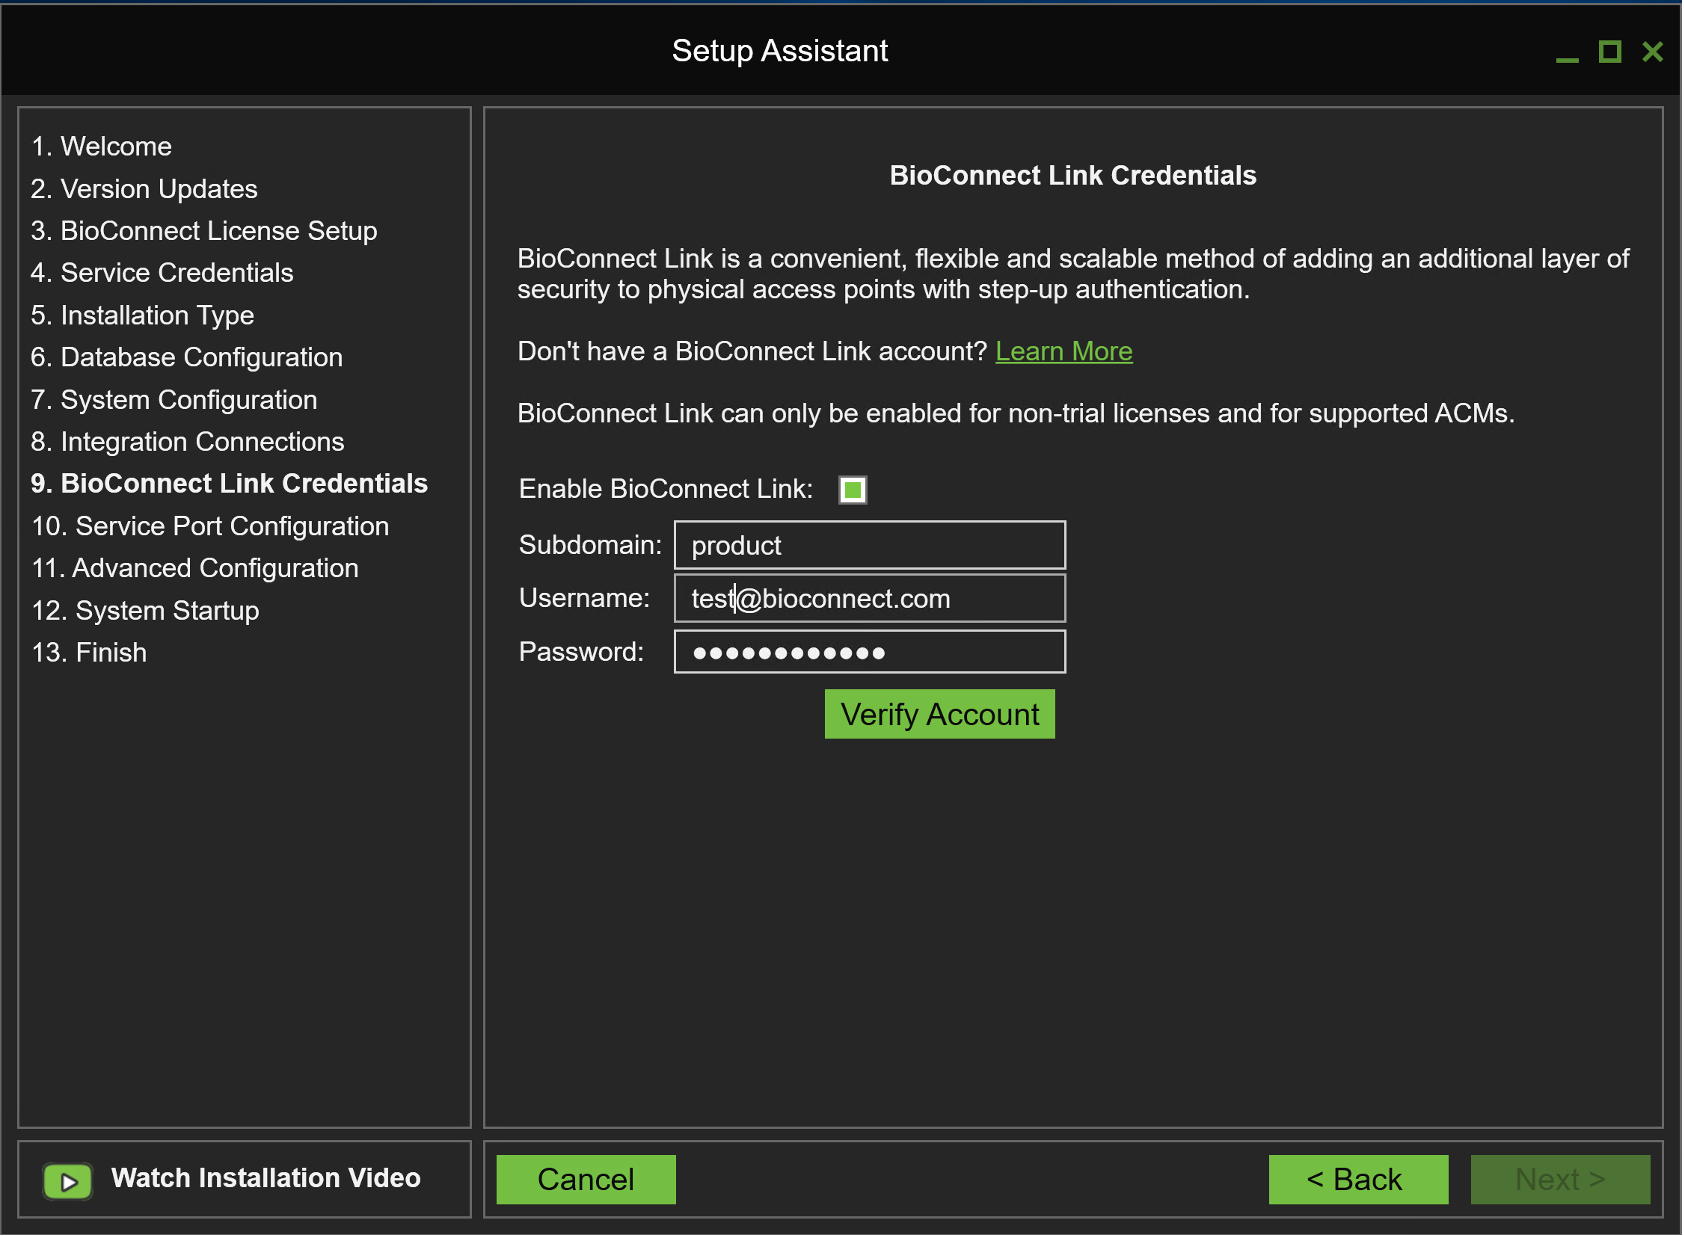This screenshot has height=1236, width=1684.
Task: Go to Service Credentials step
Action: pyautogui.click(x=162, y=272)
